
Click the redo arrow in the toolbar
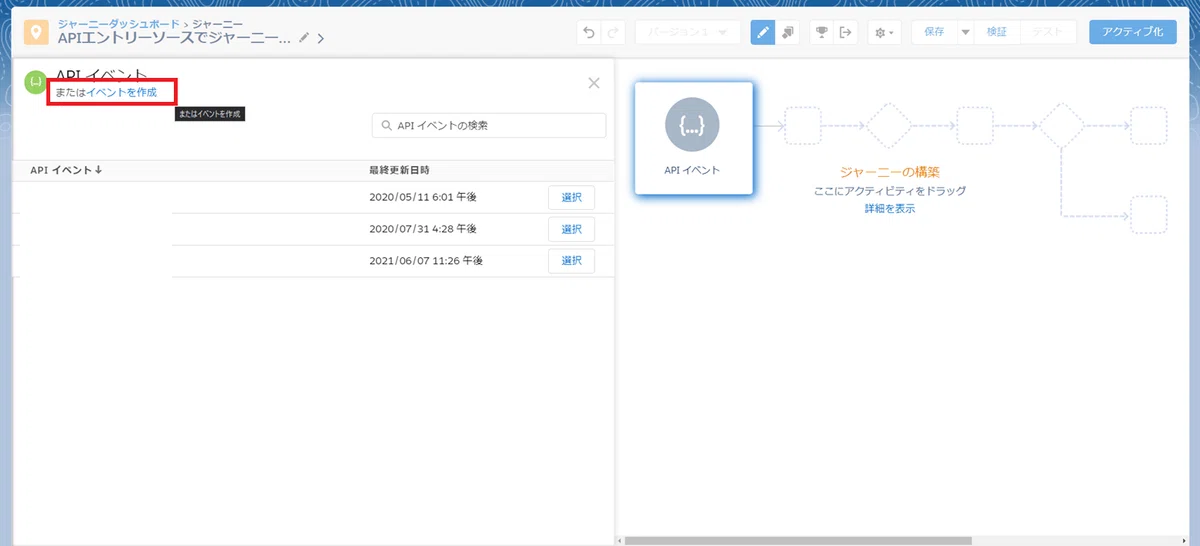coord(613,32)
